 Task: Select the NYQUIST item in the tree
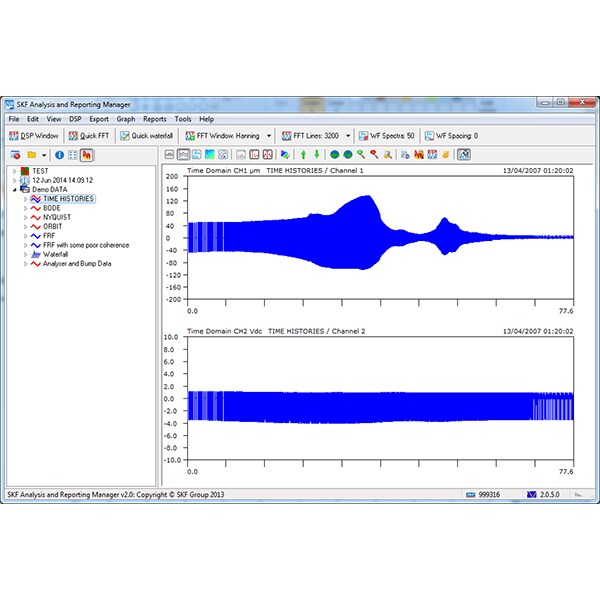tap(61, 217)
